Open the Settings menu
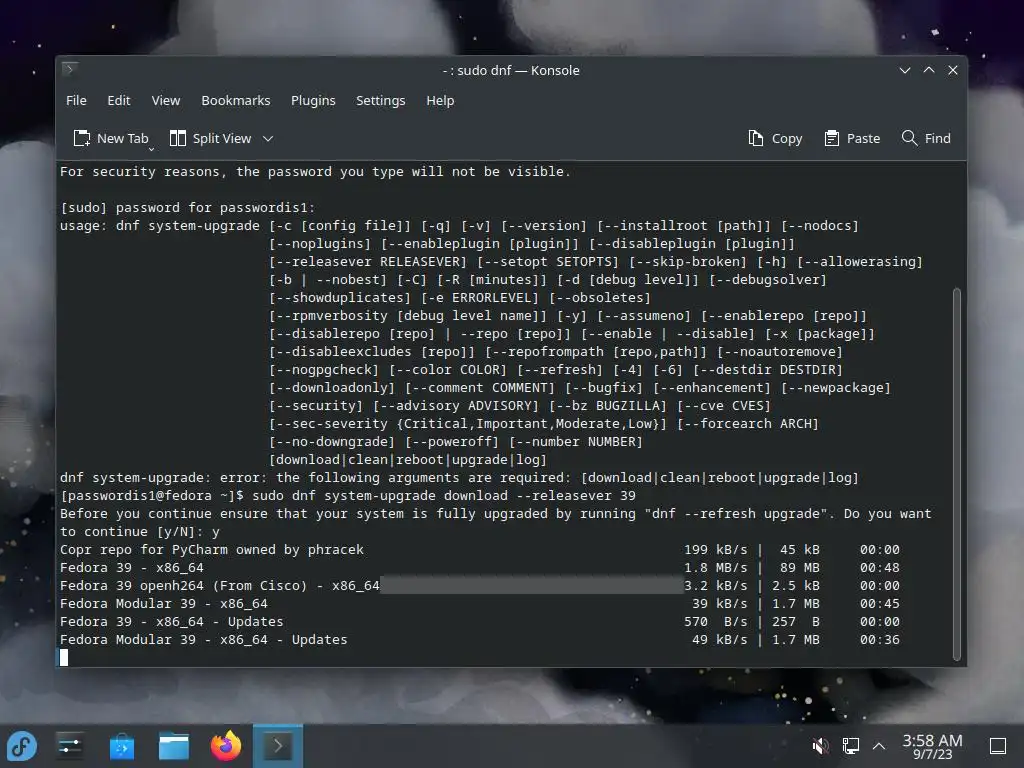The width and height of the screenshot is (1024, 768). [380, 101]
